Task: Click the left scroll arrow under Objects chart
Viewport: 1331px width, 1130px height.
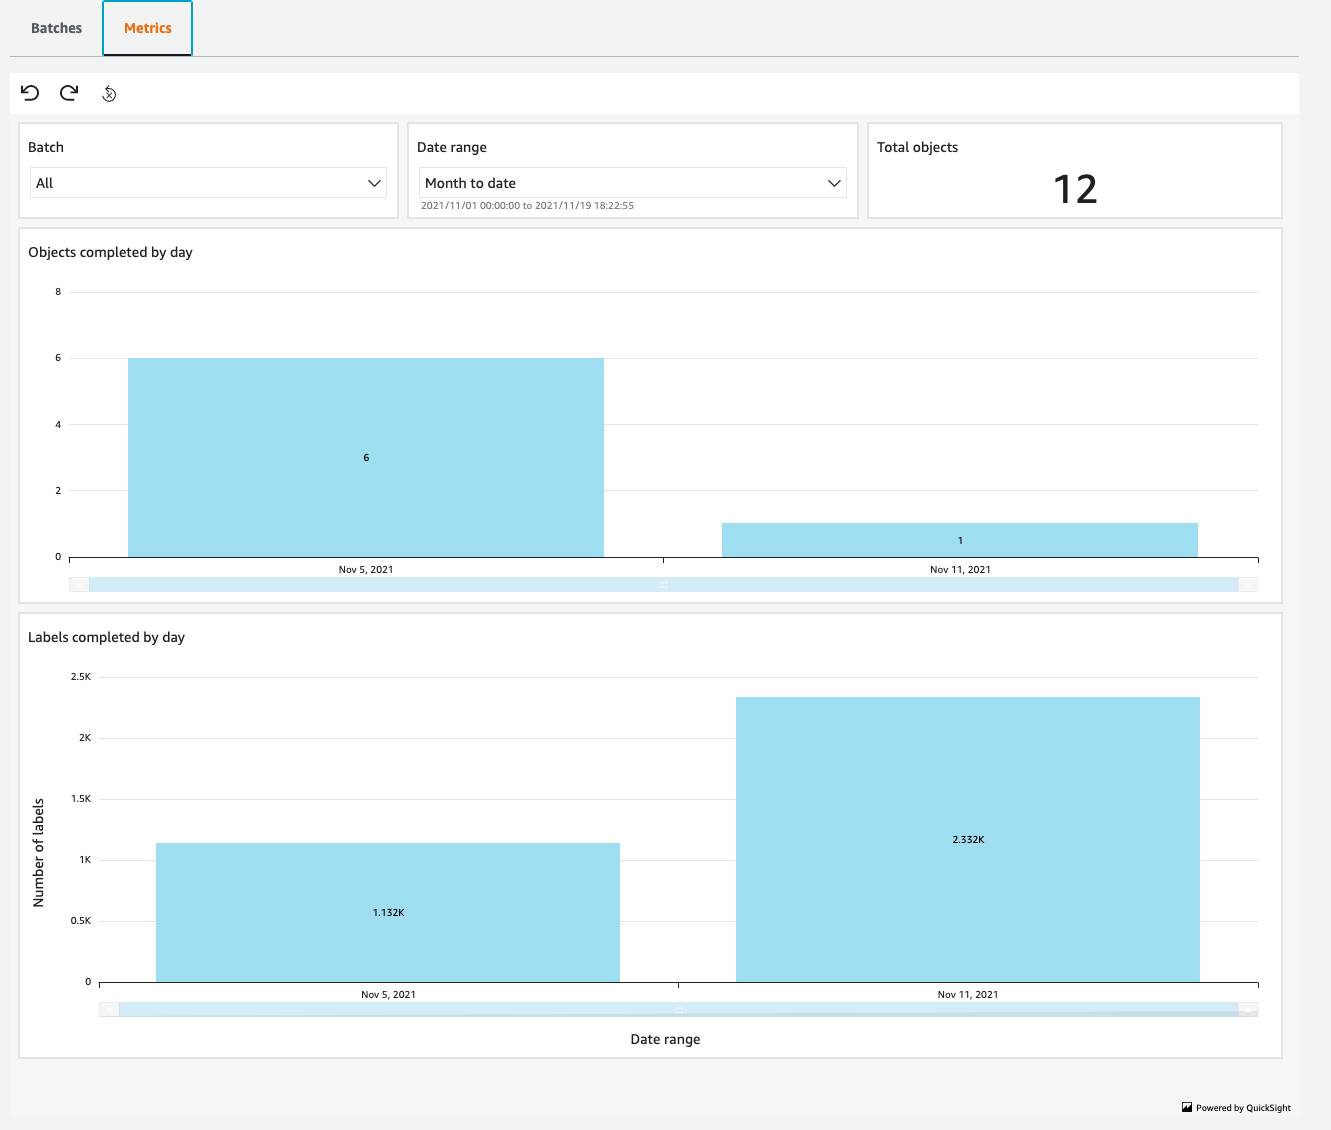Action: pos(78,583)
